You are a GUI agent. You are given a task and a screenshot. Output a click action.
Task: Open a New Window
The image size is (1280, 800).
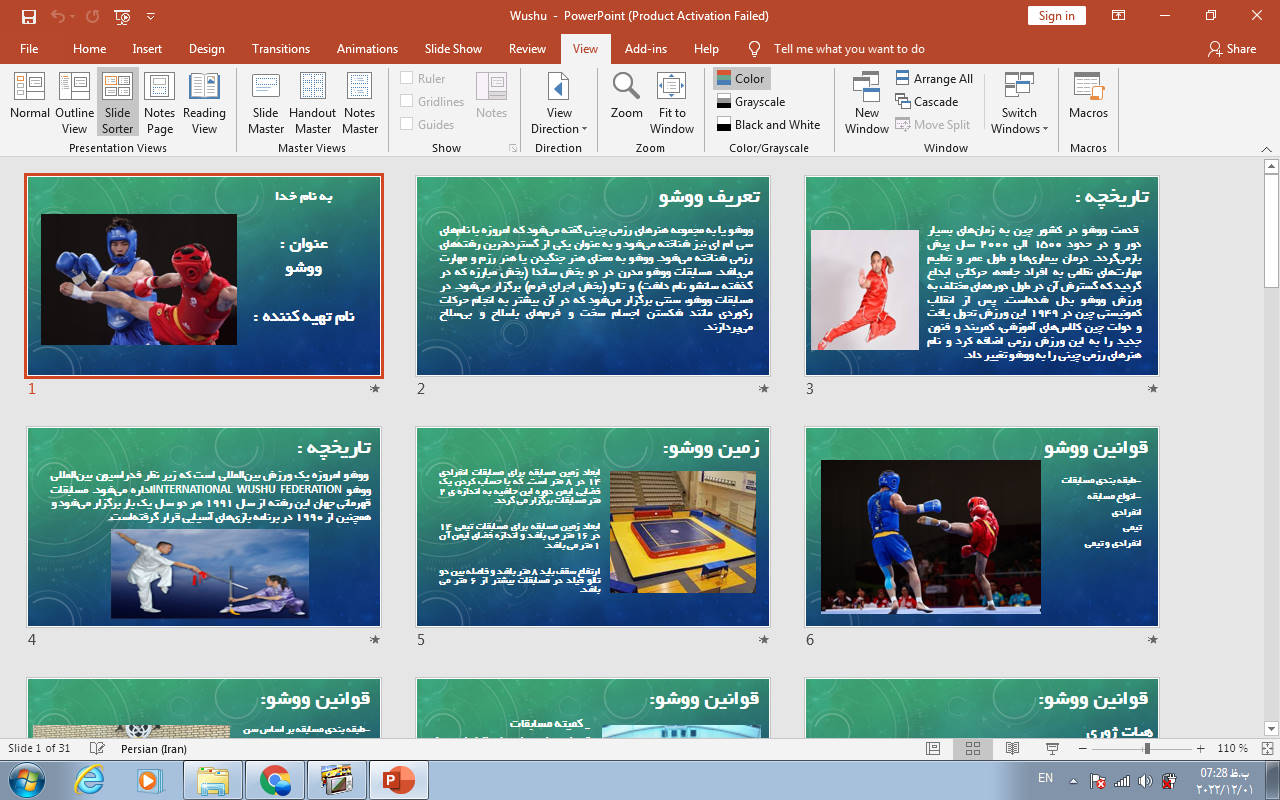point(866,101)
